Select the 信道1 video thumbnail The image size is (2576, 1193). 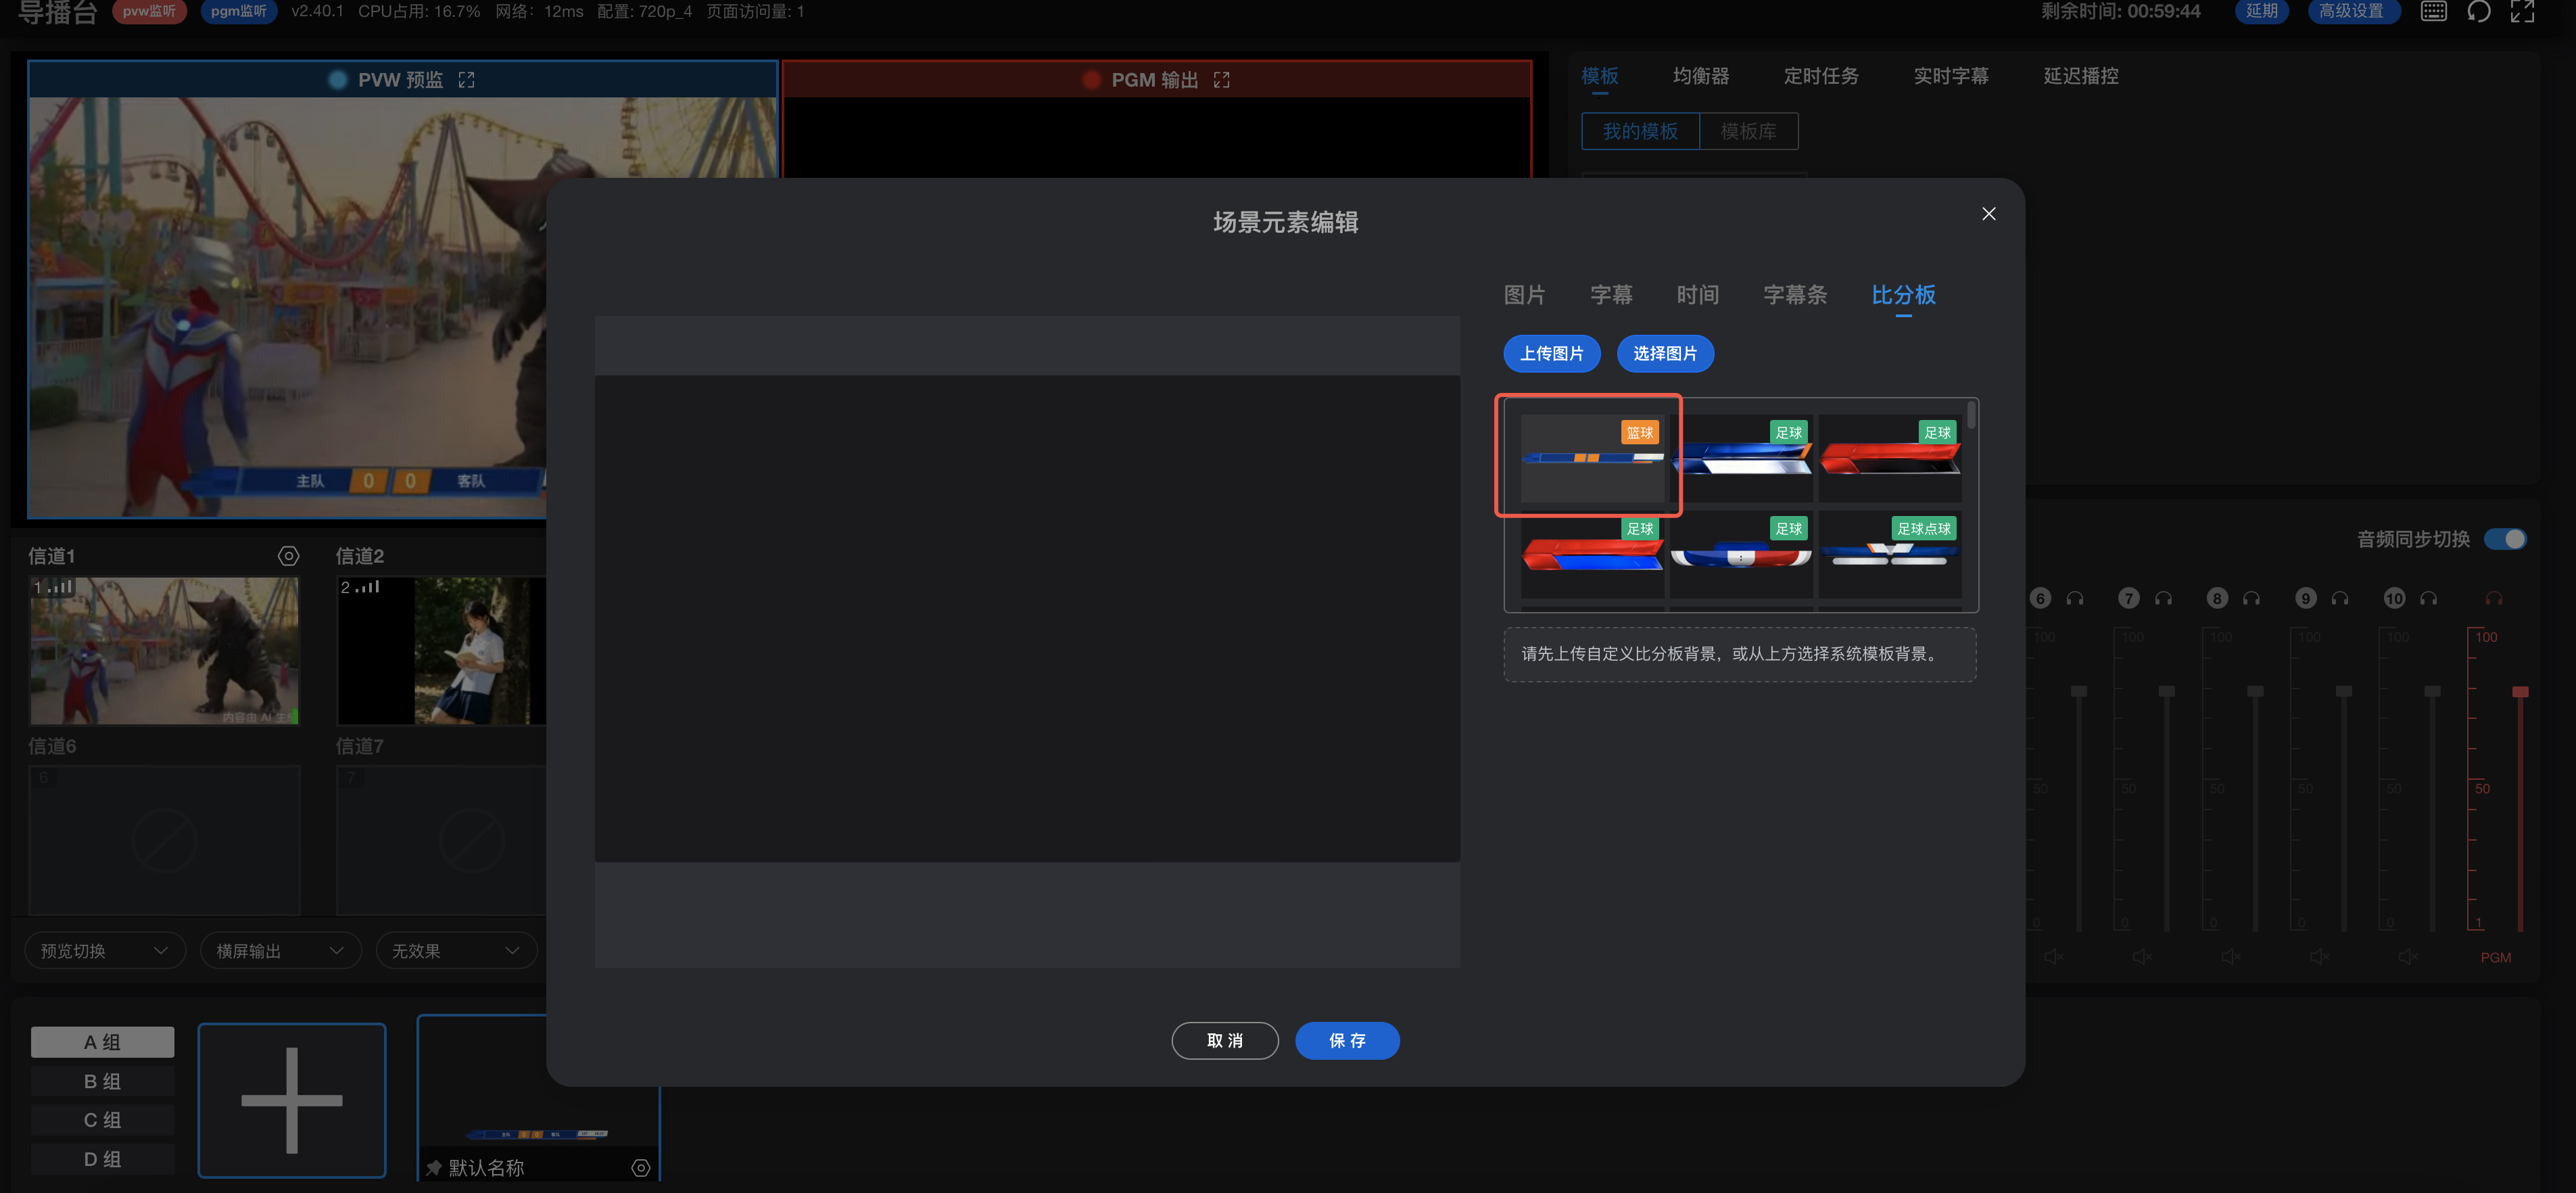164,650
